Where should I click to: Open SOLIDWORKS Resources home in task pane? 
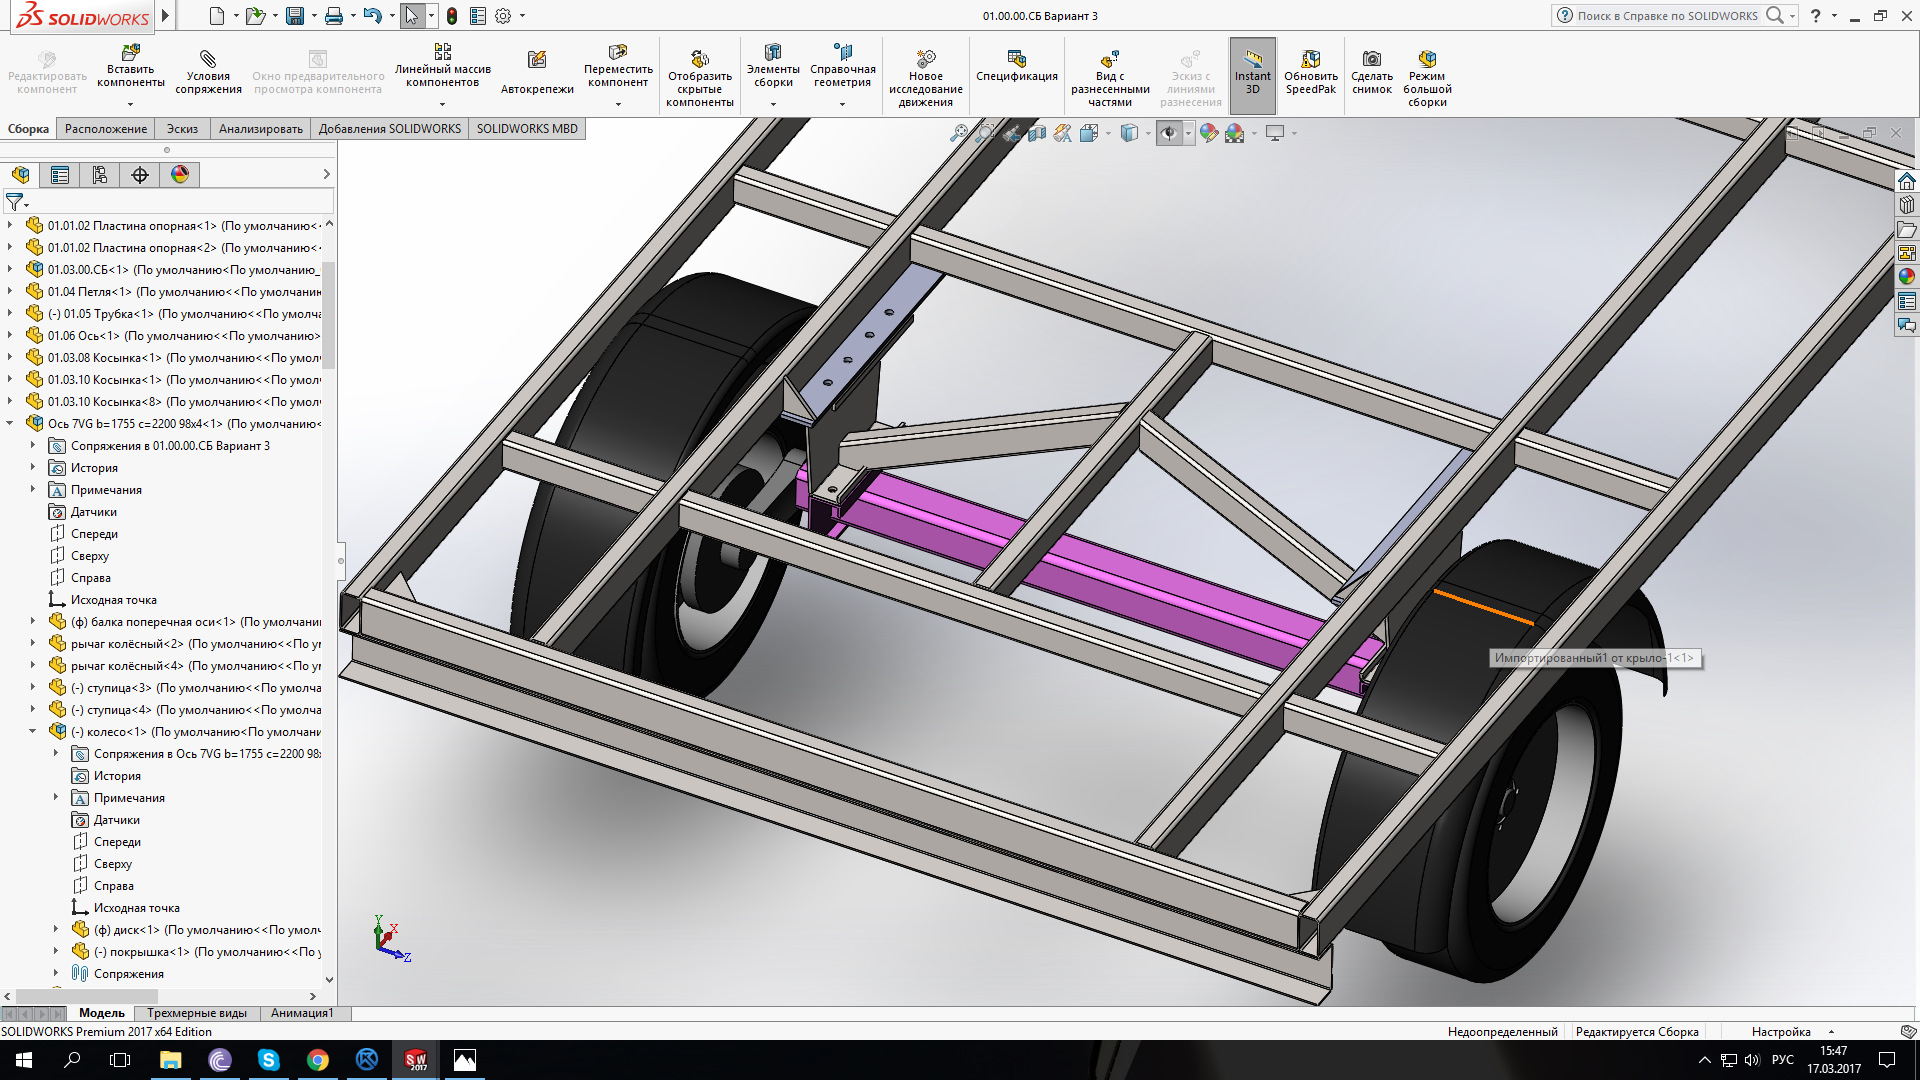[1907, 181]
